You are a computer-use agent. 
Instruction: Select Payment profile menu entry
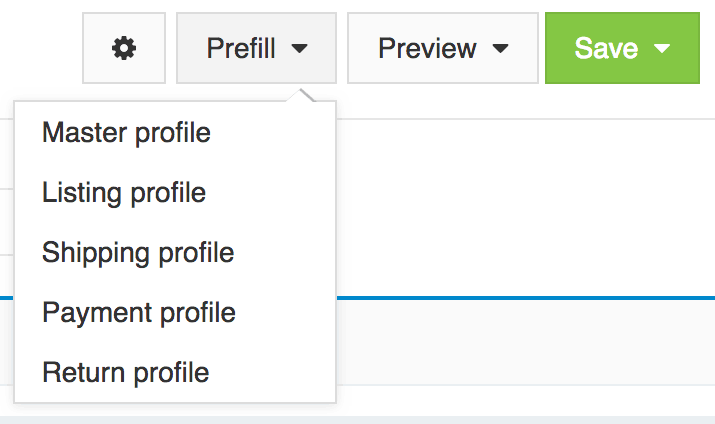click(139, 313)
